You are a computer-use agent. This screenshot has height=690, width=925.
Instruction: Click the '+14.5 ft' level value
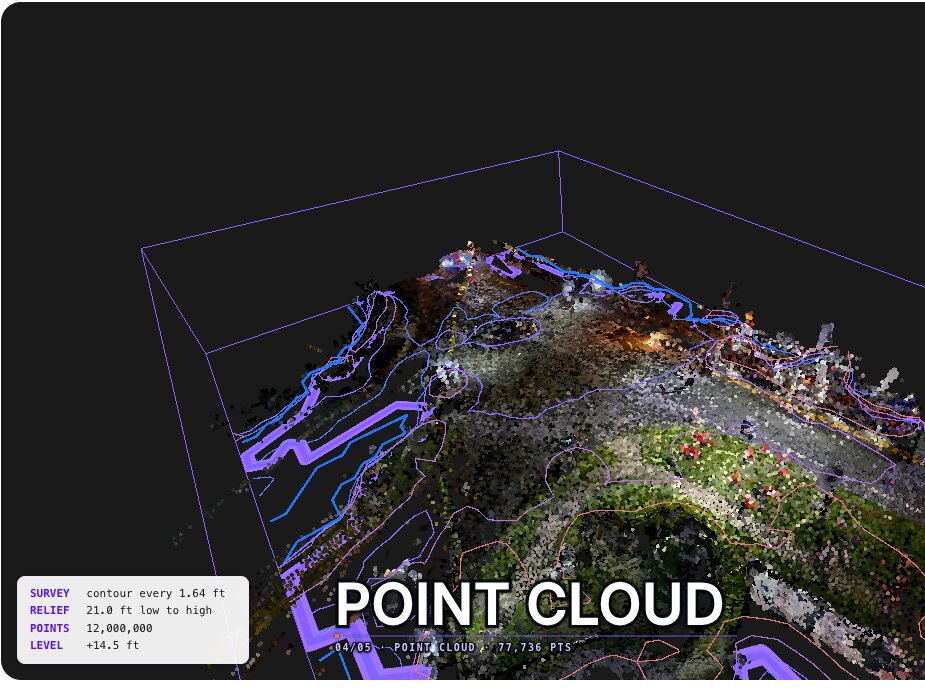pyautogui.click(x=113, y=645)
